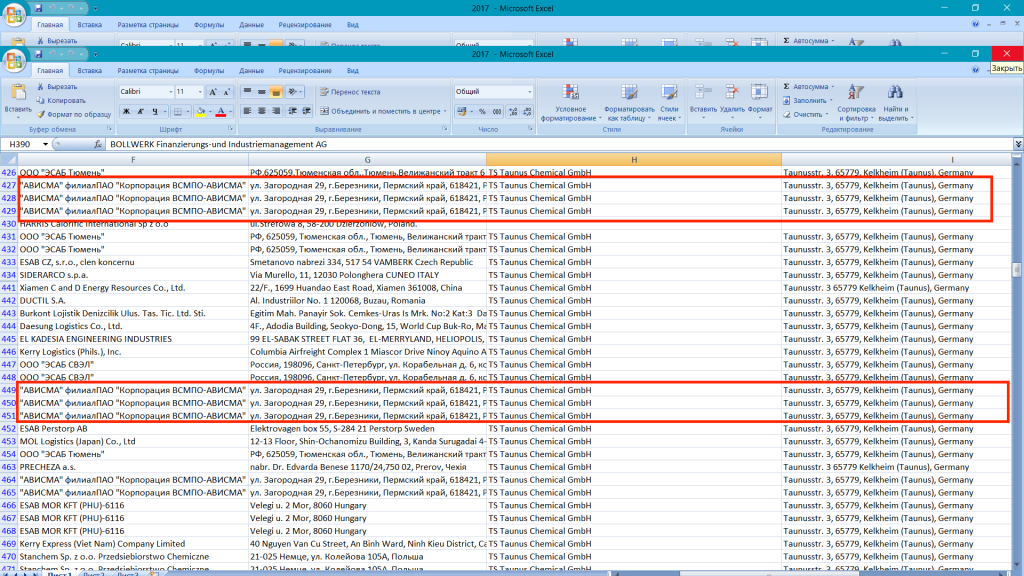This screenshot has width=1024, height=576.
Task: Click the yellow fill color button
Action: click(200, 111)
